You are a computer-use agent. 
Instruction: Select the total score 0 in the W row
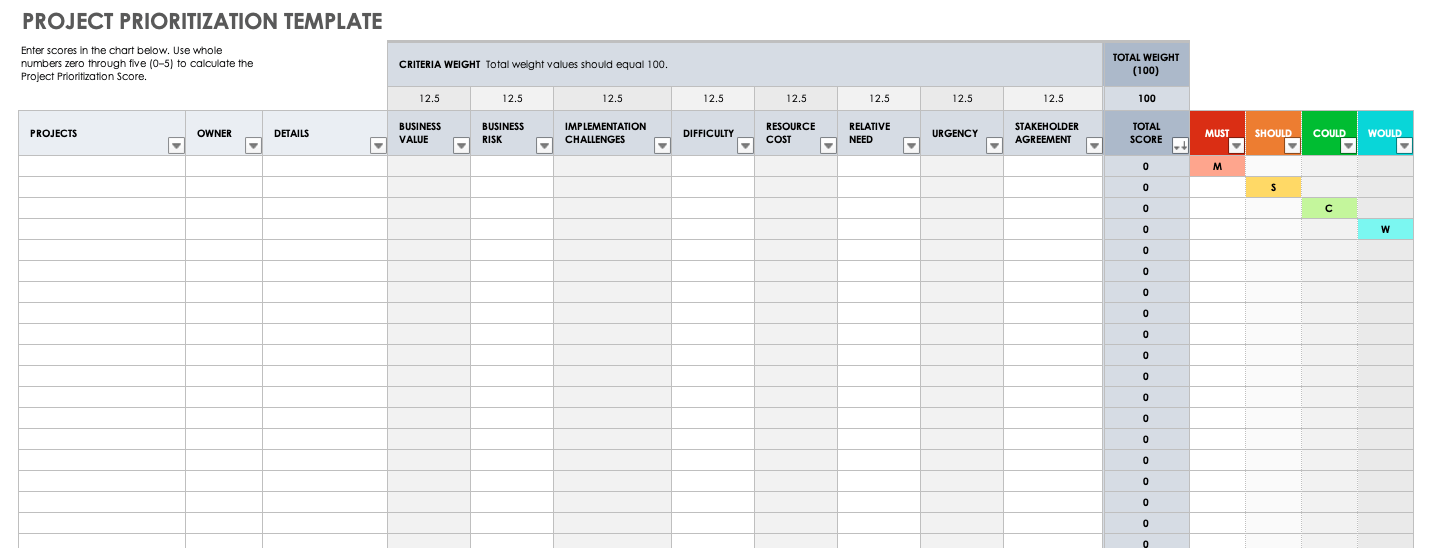tap(1146, 230)
